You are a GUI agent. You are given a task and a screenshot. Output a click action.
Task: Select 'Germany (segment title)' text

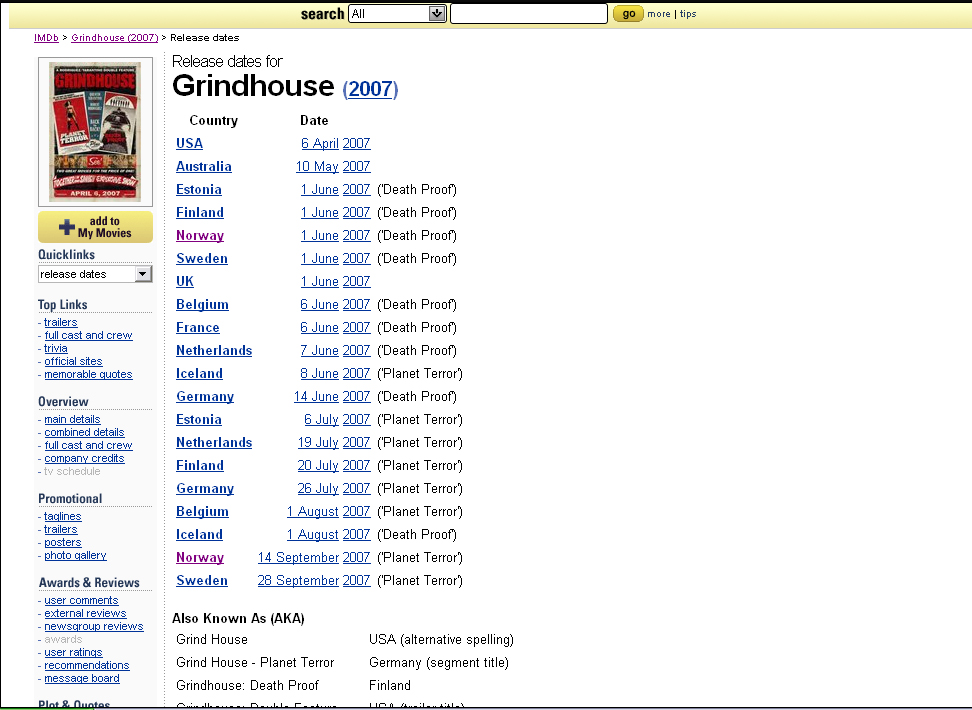(439, 663)
